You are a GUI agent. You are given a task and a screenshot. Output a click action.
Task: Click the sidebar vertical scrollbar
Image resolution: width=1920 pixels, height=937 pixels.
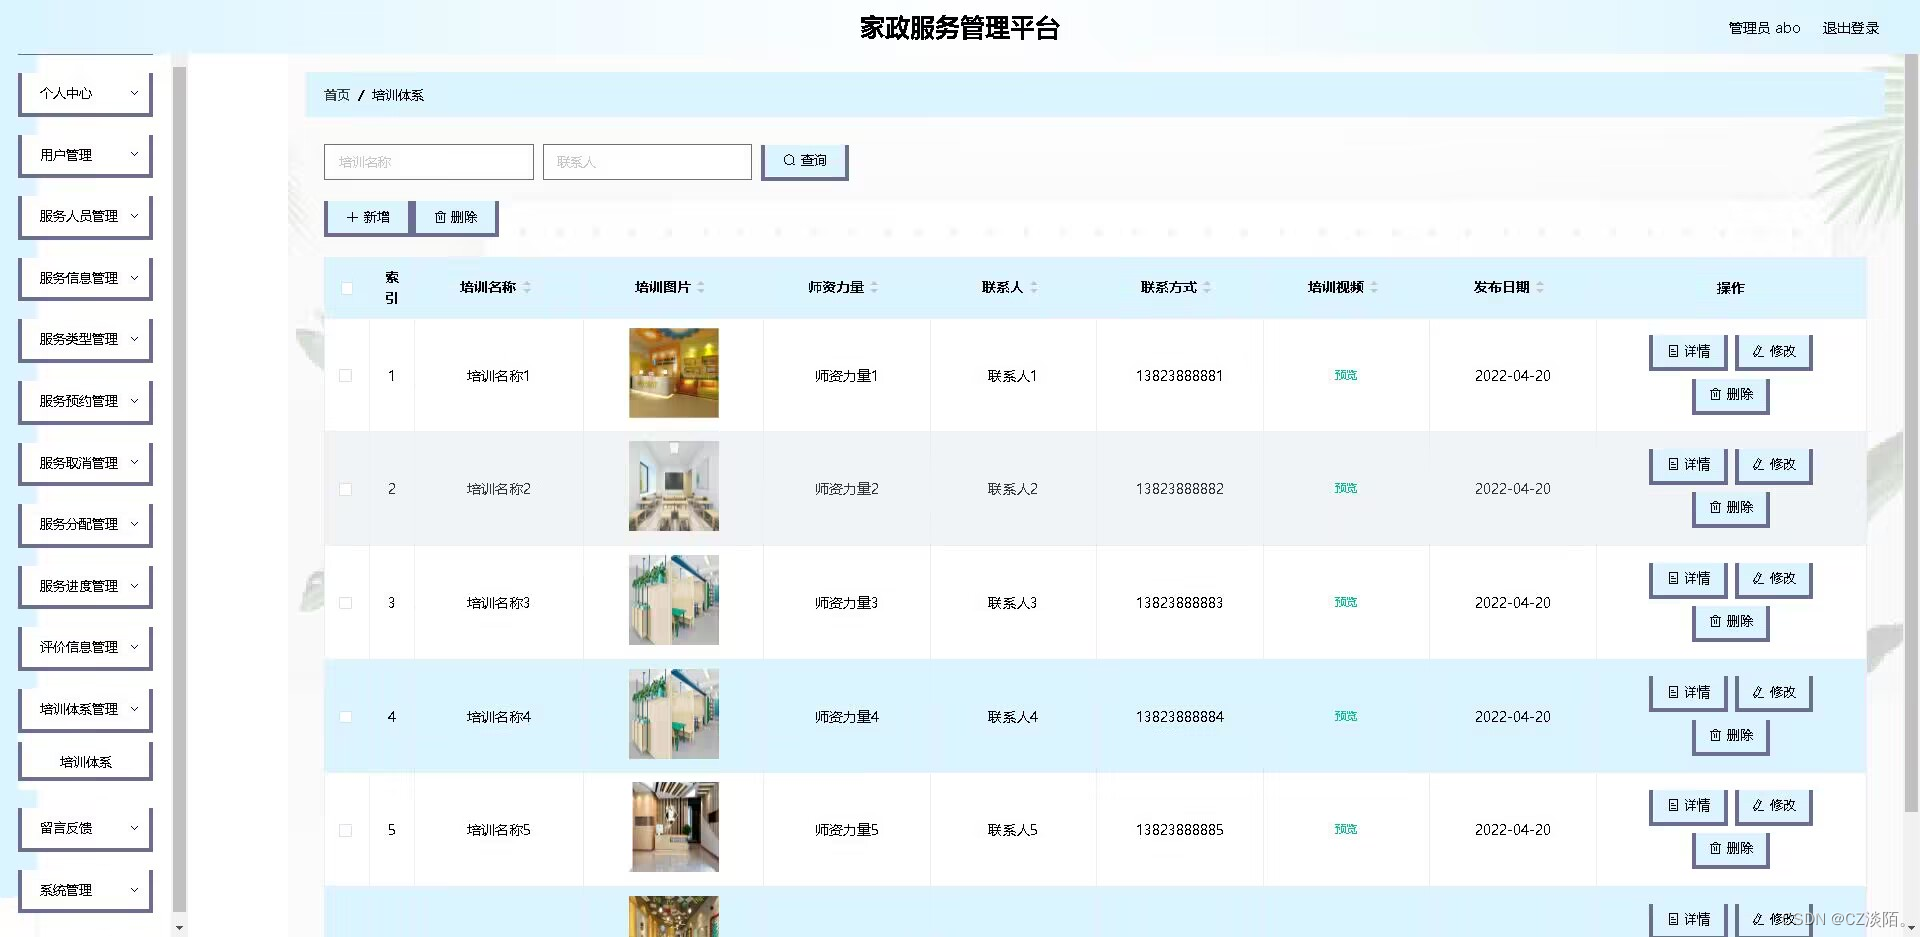click(180, 490)
